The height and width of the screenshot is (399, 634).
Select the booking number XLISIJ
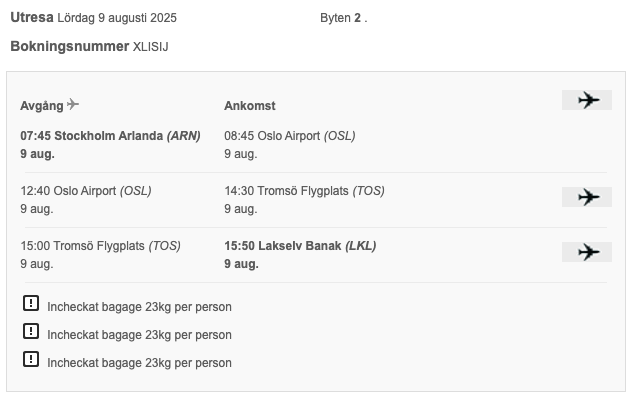coord(150,47)
